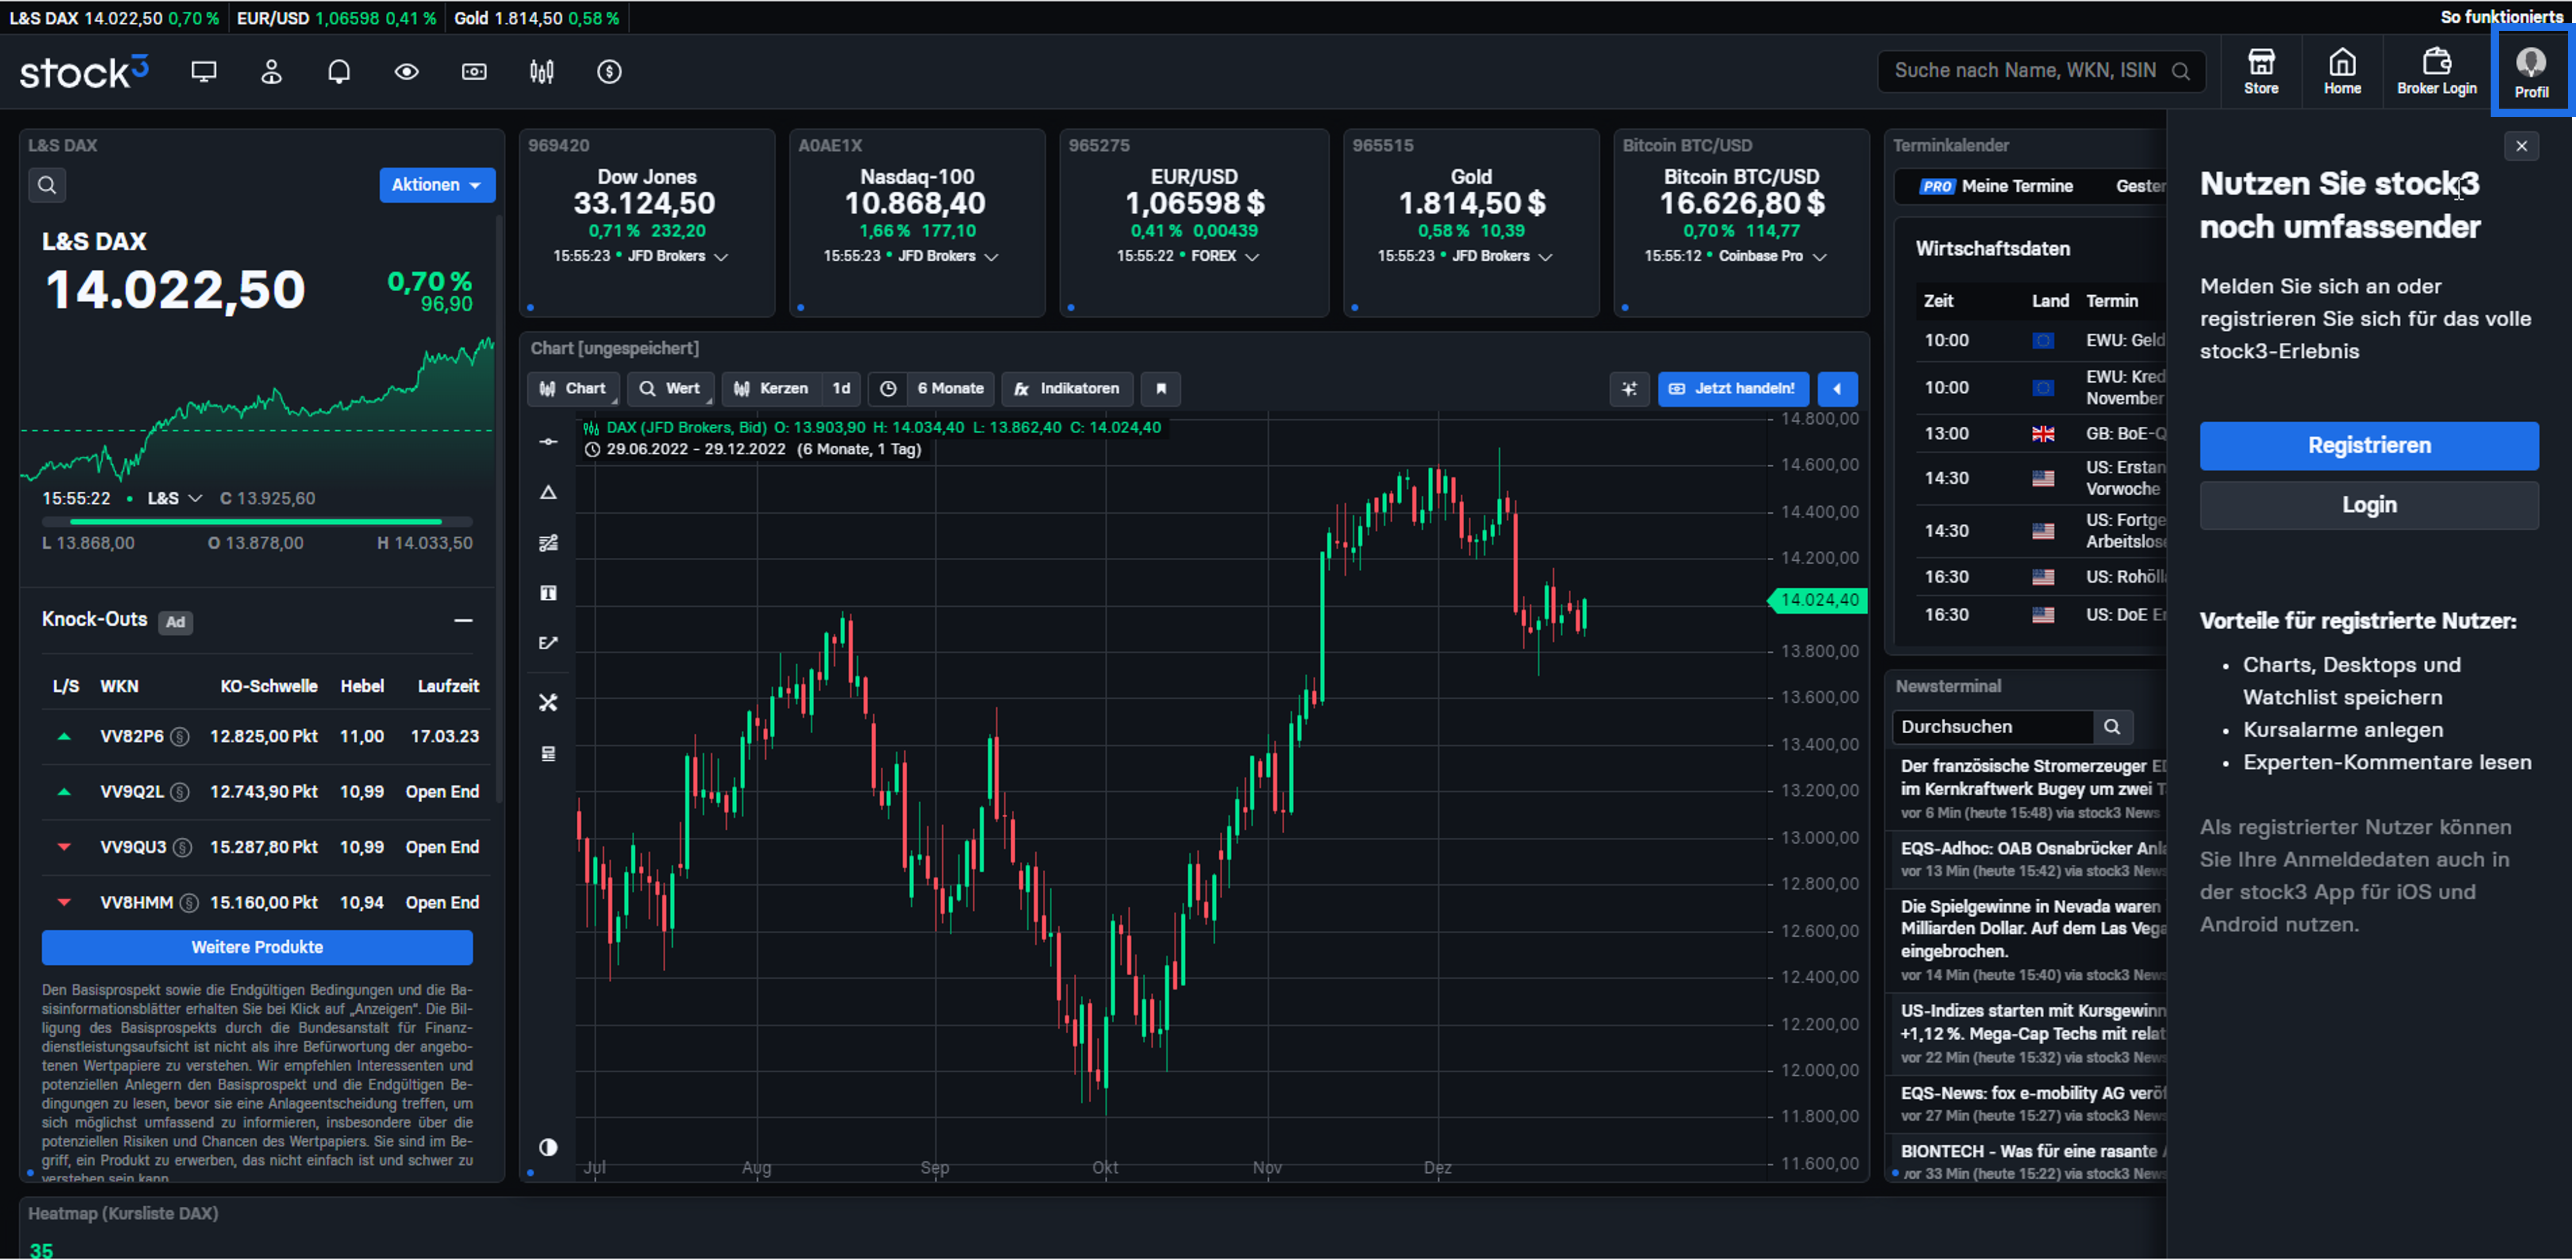Select the edit drawing pencil tool

pos(548,643)
